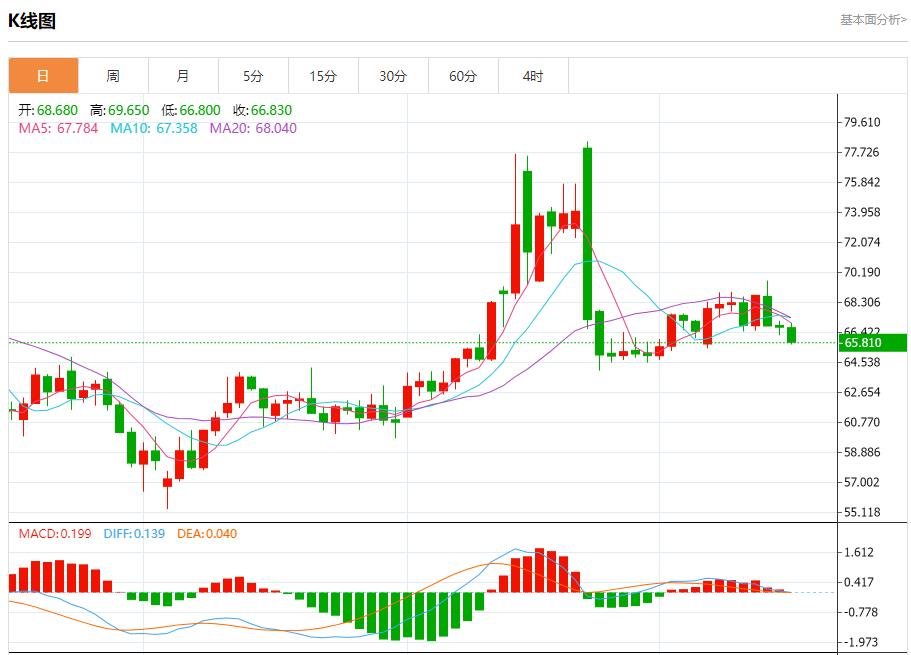911x655 pixels.
Task: Open the 5分 interval tab
Action: [253, 76]
